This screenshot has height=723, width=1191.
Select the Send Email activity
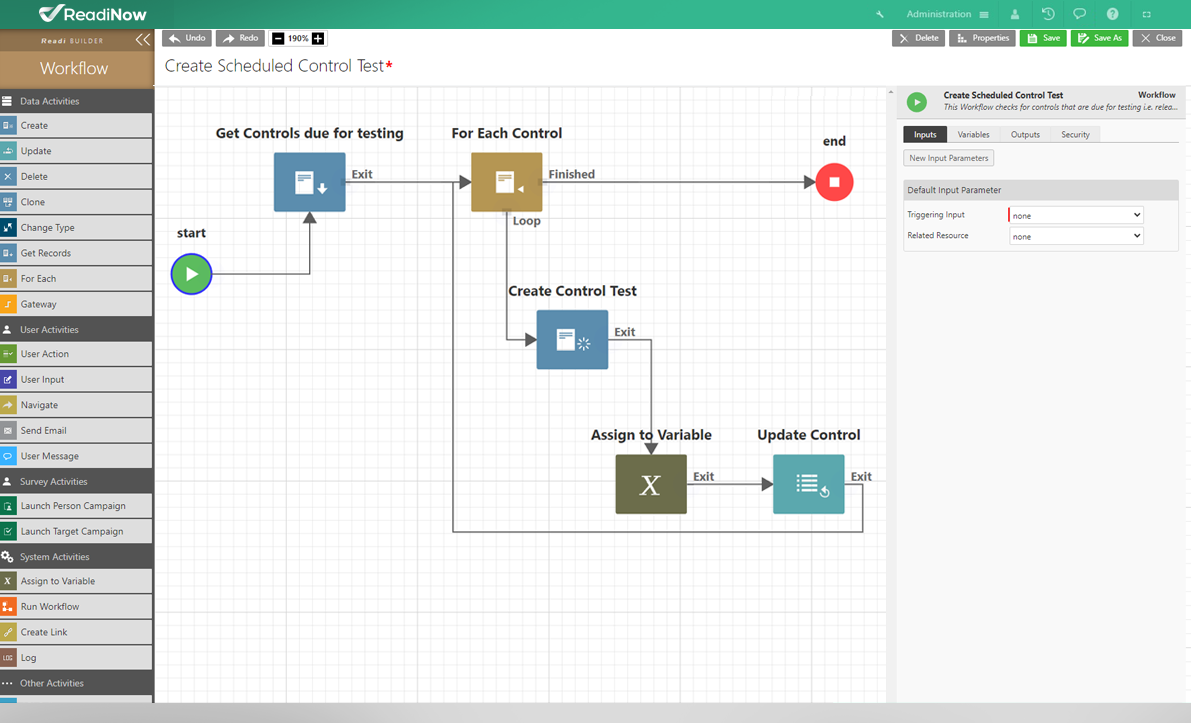click(76, 431)
